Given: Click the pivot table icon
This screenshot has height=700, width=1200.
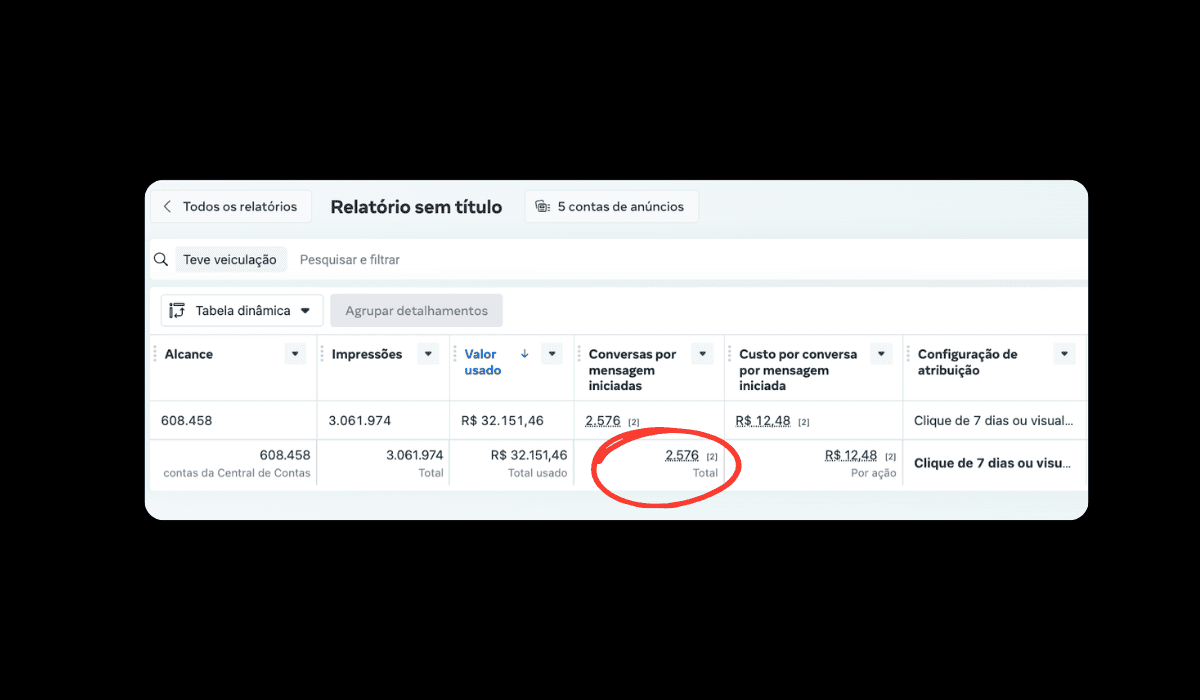Looking at the screenshot, I should (x=178, y=311).
